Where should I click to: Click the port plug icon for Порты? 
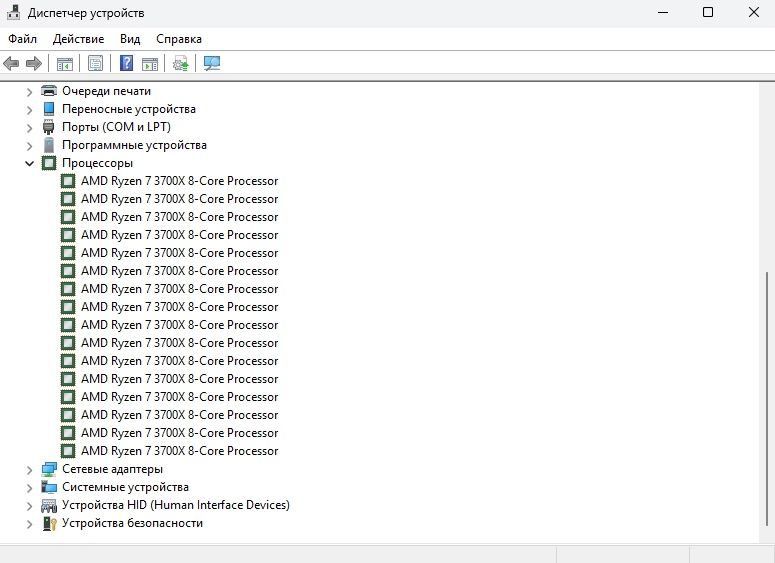point(48,127)
